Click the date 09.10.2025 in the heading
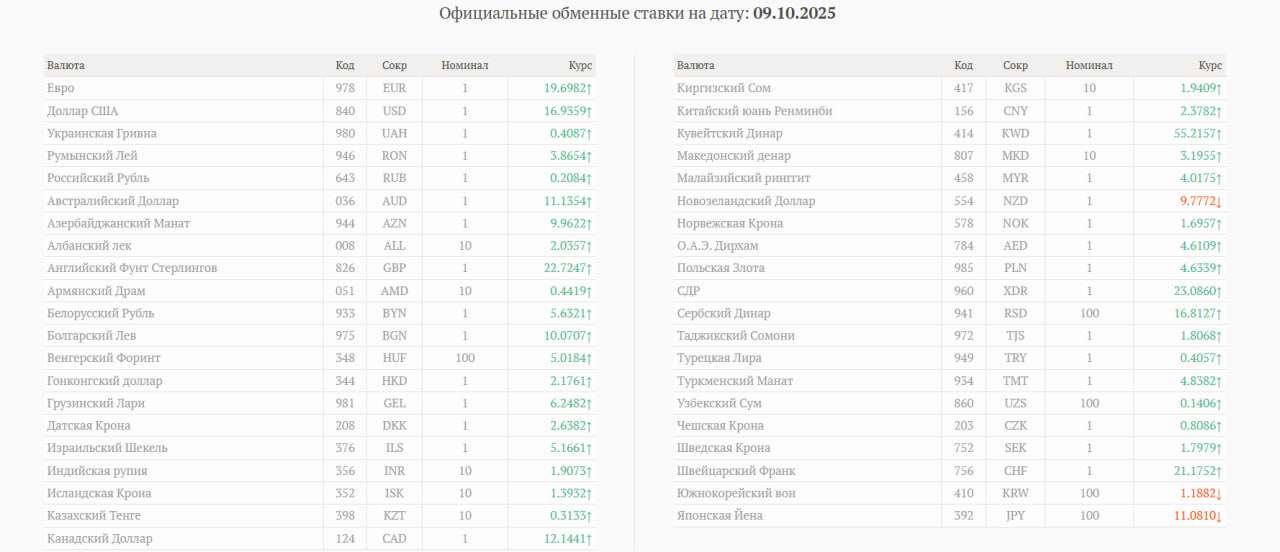The width and height of the screenshot is (1280, 552). tap(794, 14)
